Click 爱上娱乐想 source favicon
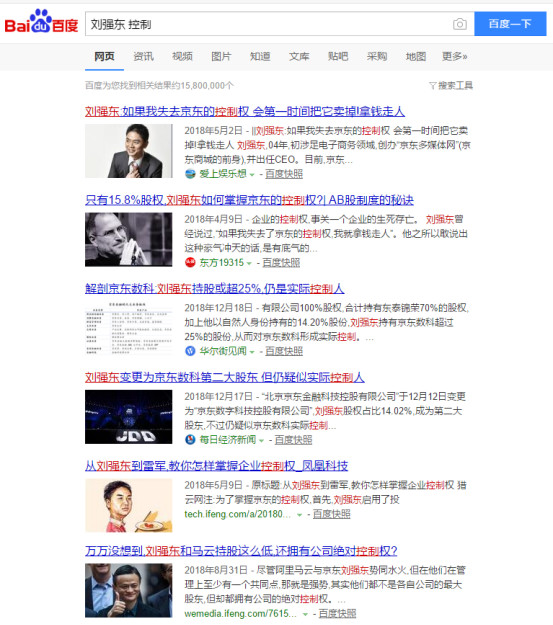Image resolution: width=553 pixels, height=625 pixels. pyautogui.click(x=190, y=174)
